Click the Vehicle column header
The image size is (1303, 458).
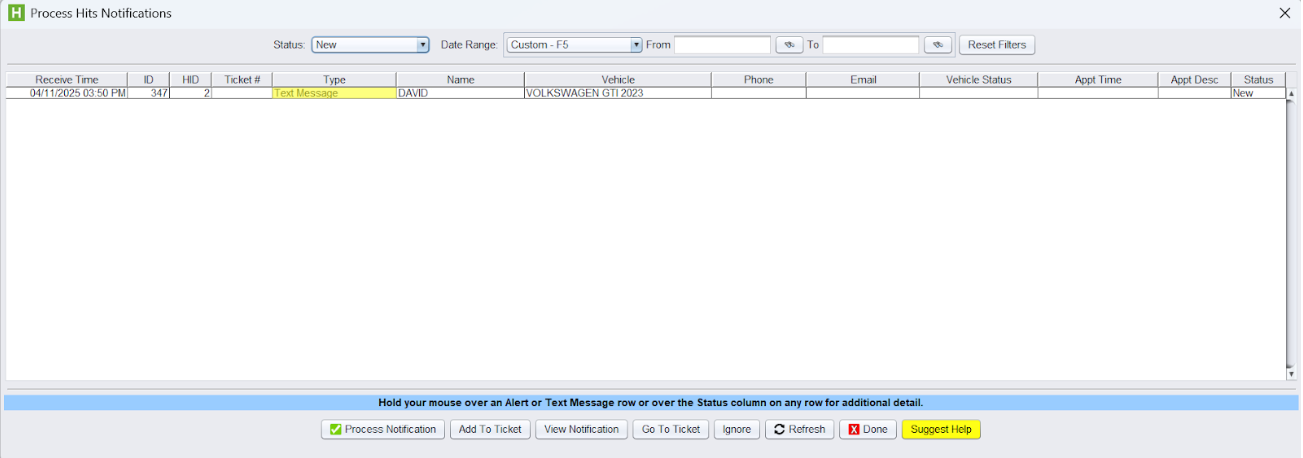click(617, 80)
